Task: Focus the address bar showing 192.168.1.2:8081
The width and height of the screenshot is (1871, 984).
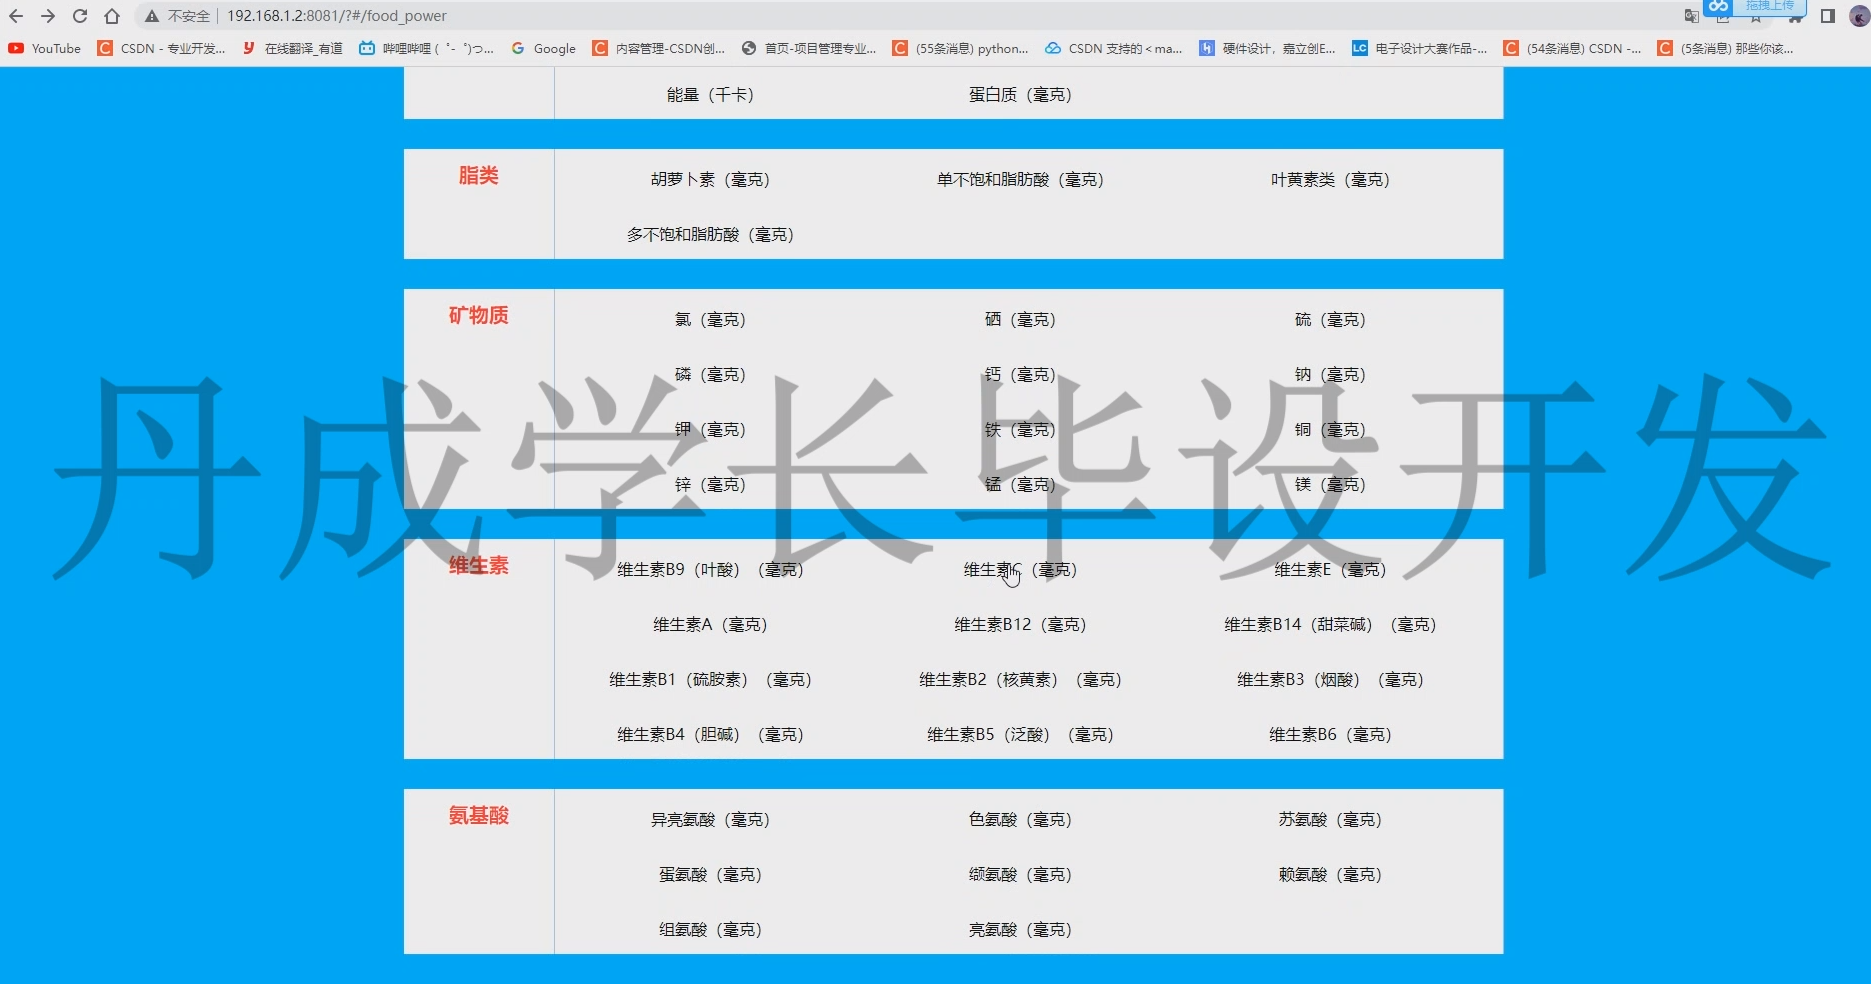Action: [337, 16]
